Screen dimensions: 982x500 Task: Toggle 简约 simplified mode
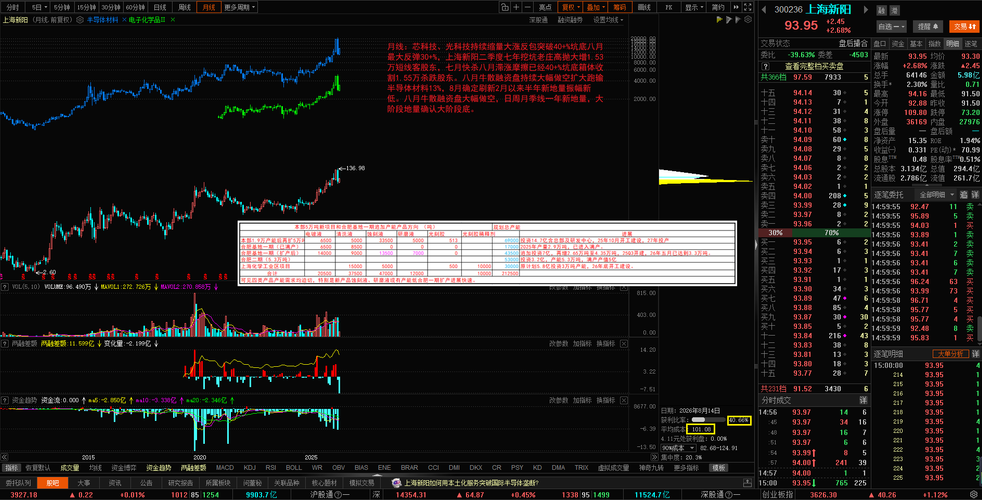pyautogui.click(x=718, y=8)
